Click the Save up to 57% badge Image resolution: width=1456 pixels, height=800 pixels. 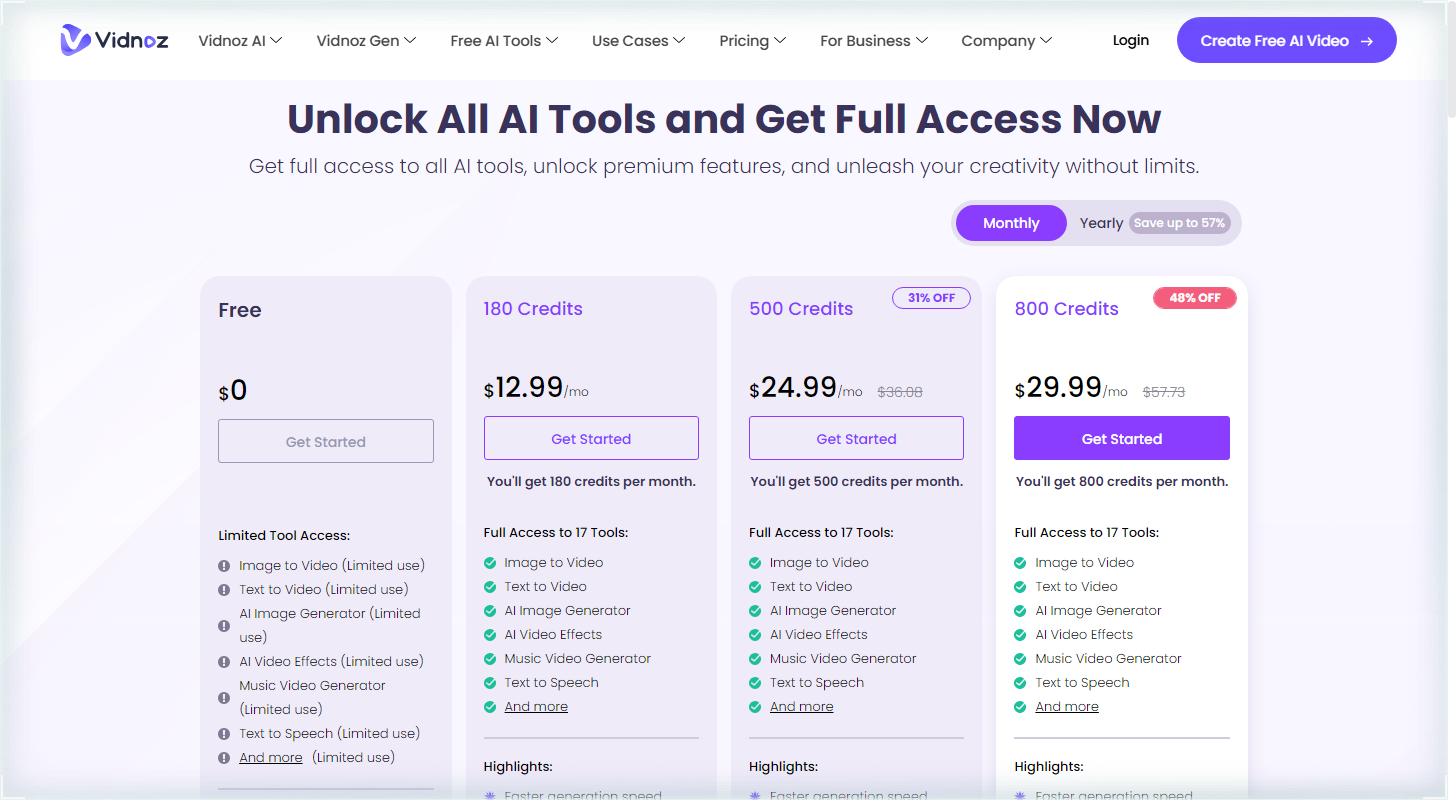pyautogui.click(x=1179, y=223)
